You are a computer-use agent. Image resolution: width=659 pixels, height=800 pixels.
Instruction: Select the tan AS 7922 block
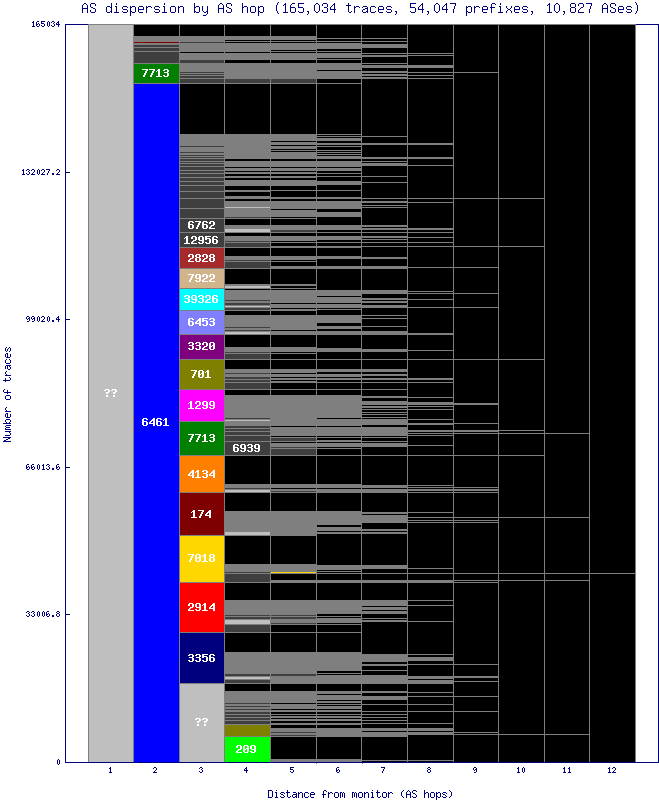[x=201, y=278]
